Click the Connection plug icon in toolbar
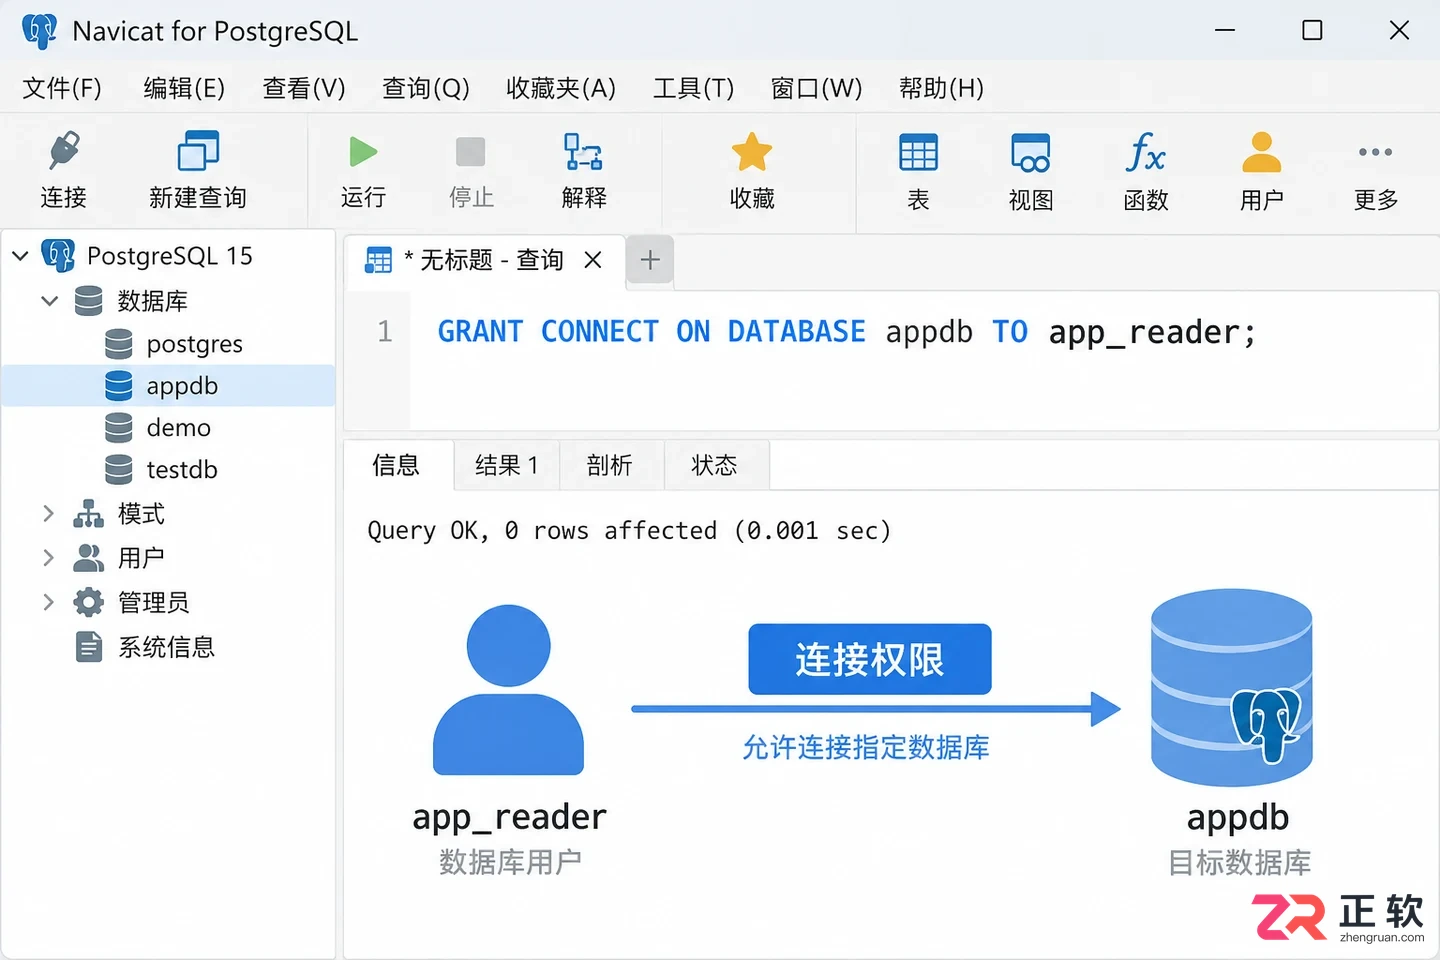The width and height of the screenshot is (1440, 960). pyautogui.click(x=64, y=152)
